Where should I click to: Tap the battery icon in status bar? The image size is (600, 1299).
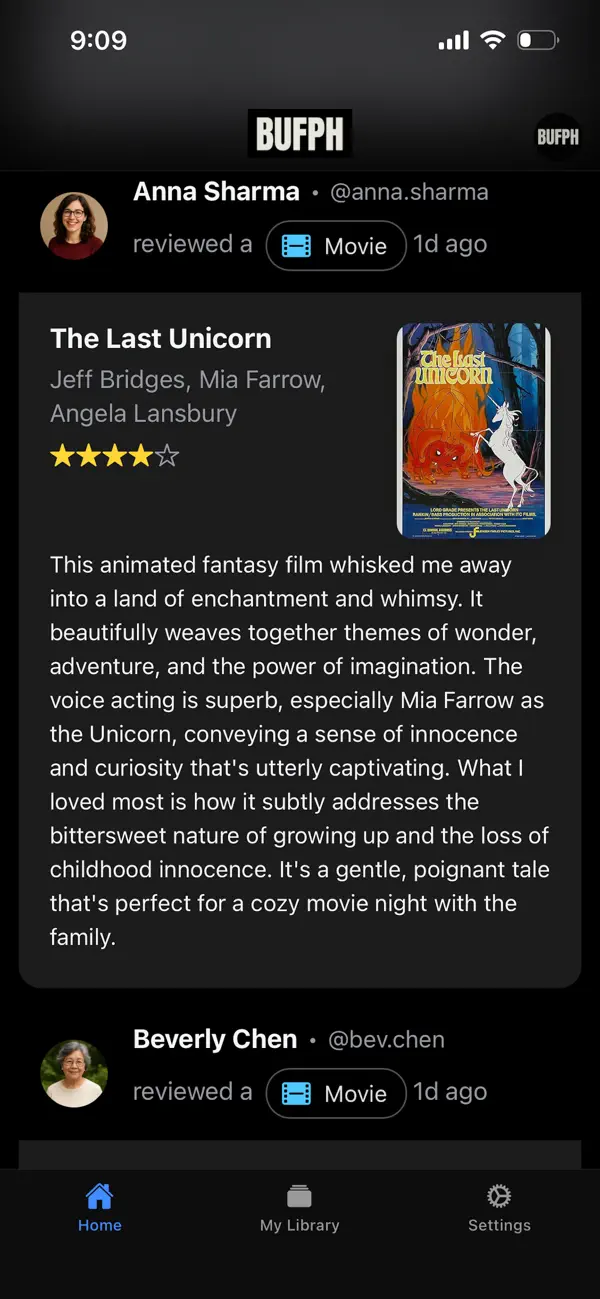(537, 41)
